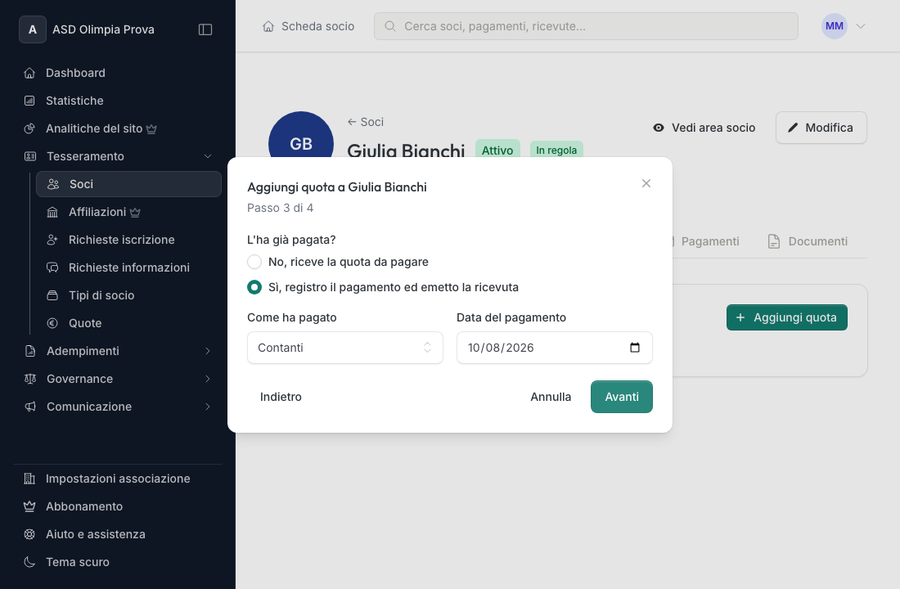Toggle Tema scuro dark theme
The image size is (900, 589).
click(x=118, y=562)
